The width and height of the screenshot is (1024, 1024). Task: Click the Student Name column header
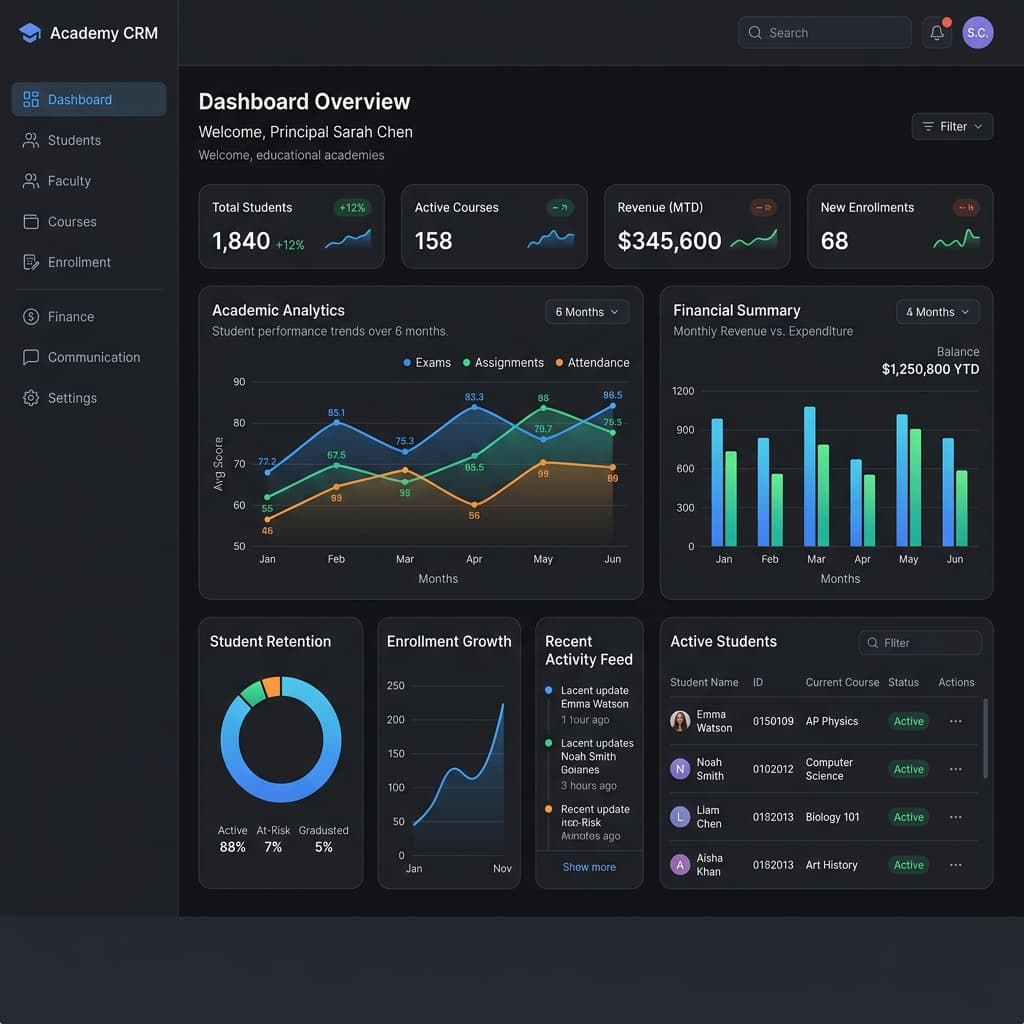coord(704,682)
